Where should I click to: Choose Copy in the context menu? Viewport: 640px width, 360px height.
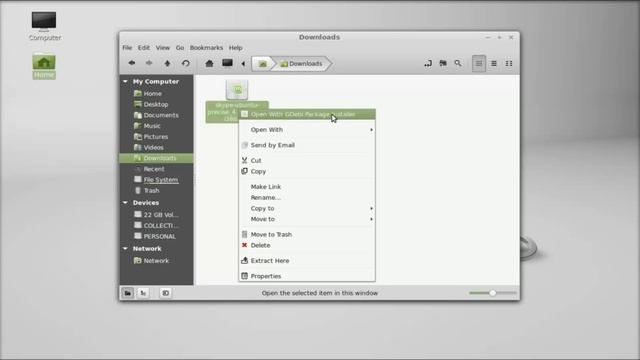[x=307, y=171]
